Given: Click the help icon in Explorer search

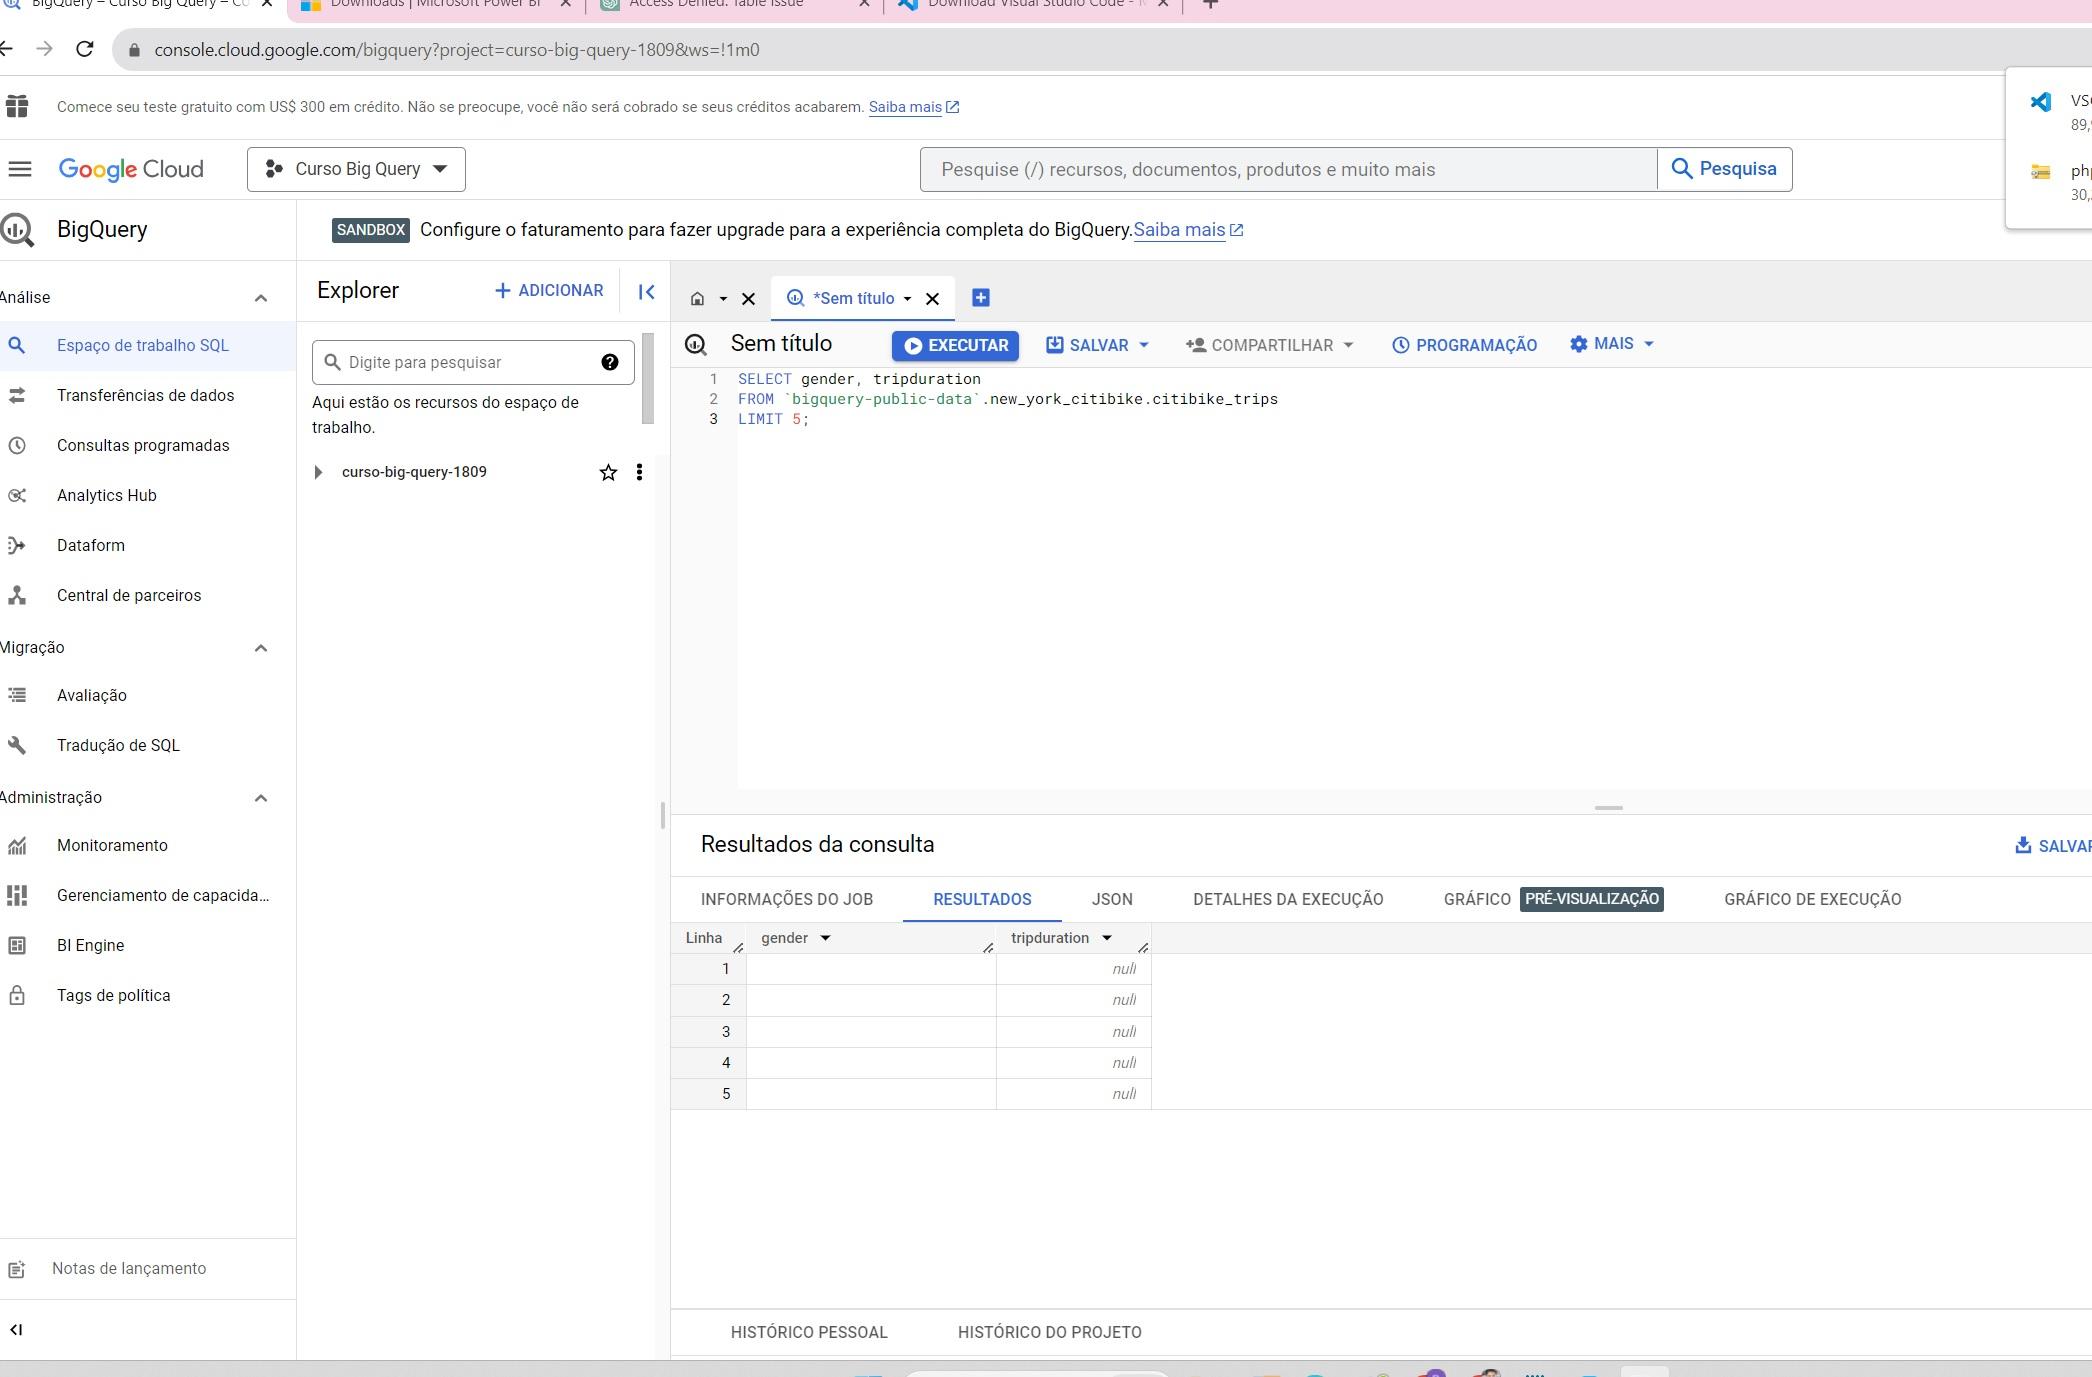Looking at the screenshot, I should point(610,362).
